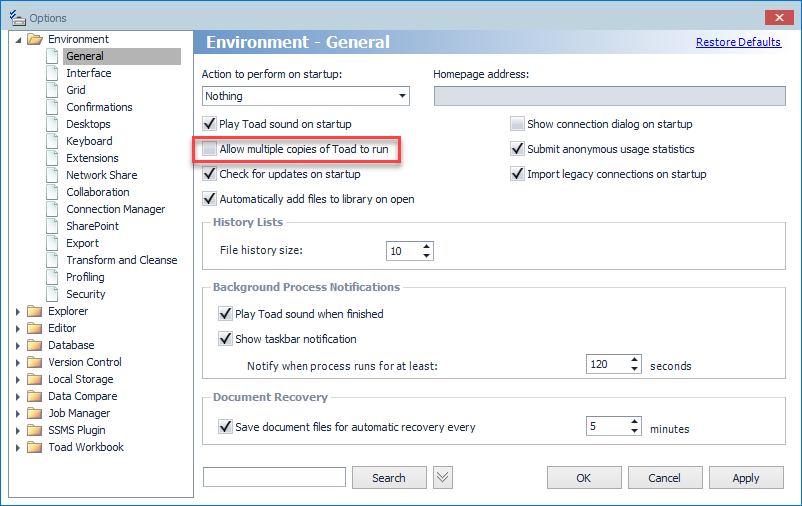The image size is (802, 506).
Task: Select Connection Manager in the tree
Action: 116,209
